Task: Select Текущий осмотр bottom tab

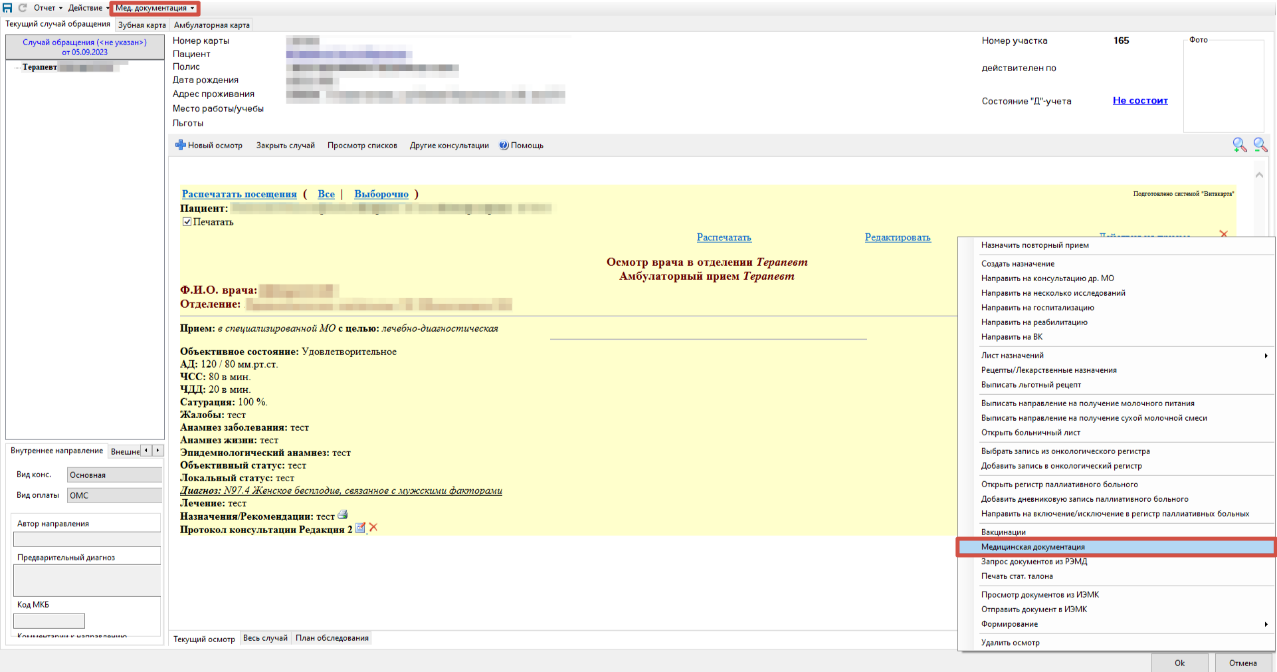Action: [x=204, y=638]
